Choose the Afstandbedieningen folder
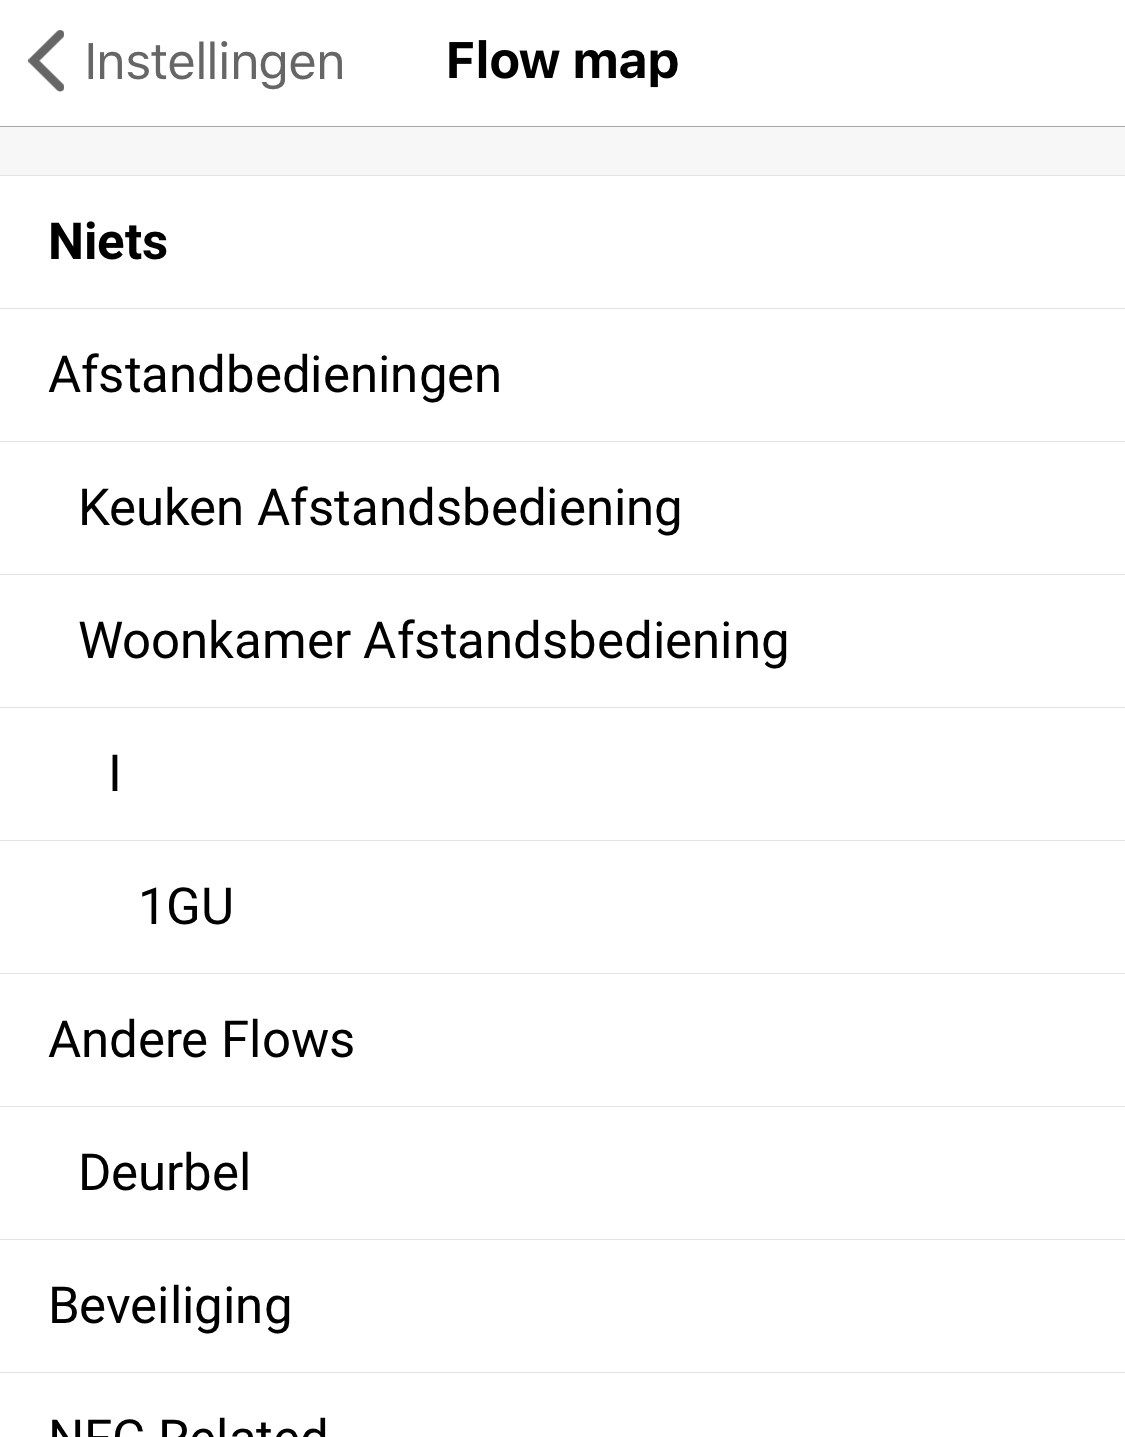1125x1437 pixels. pyautogui.click(x=275, y=375)
